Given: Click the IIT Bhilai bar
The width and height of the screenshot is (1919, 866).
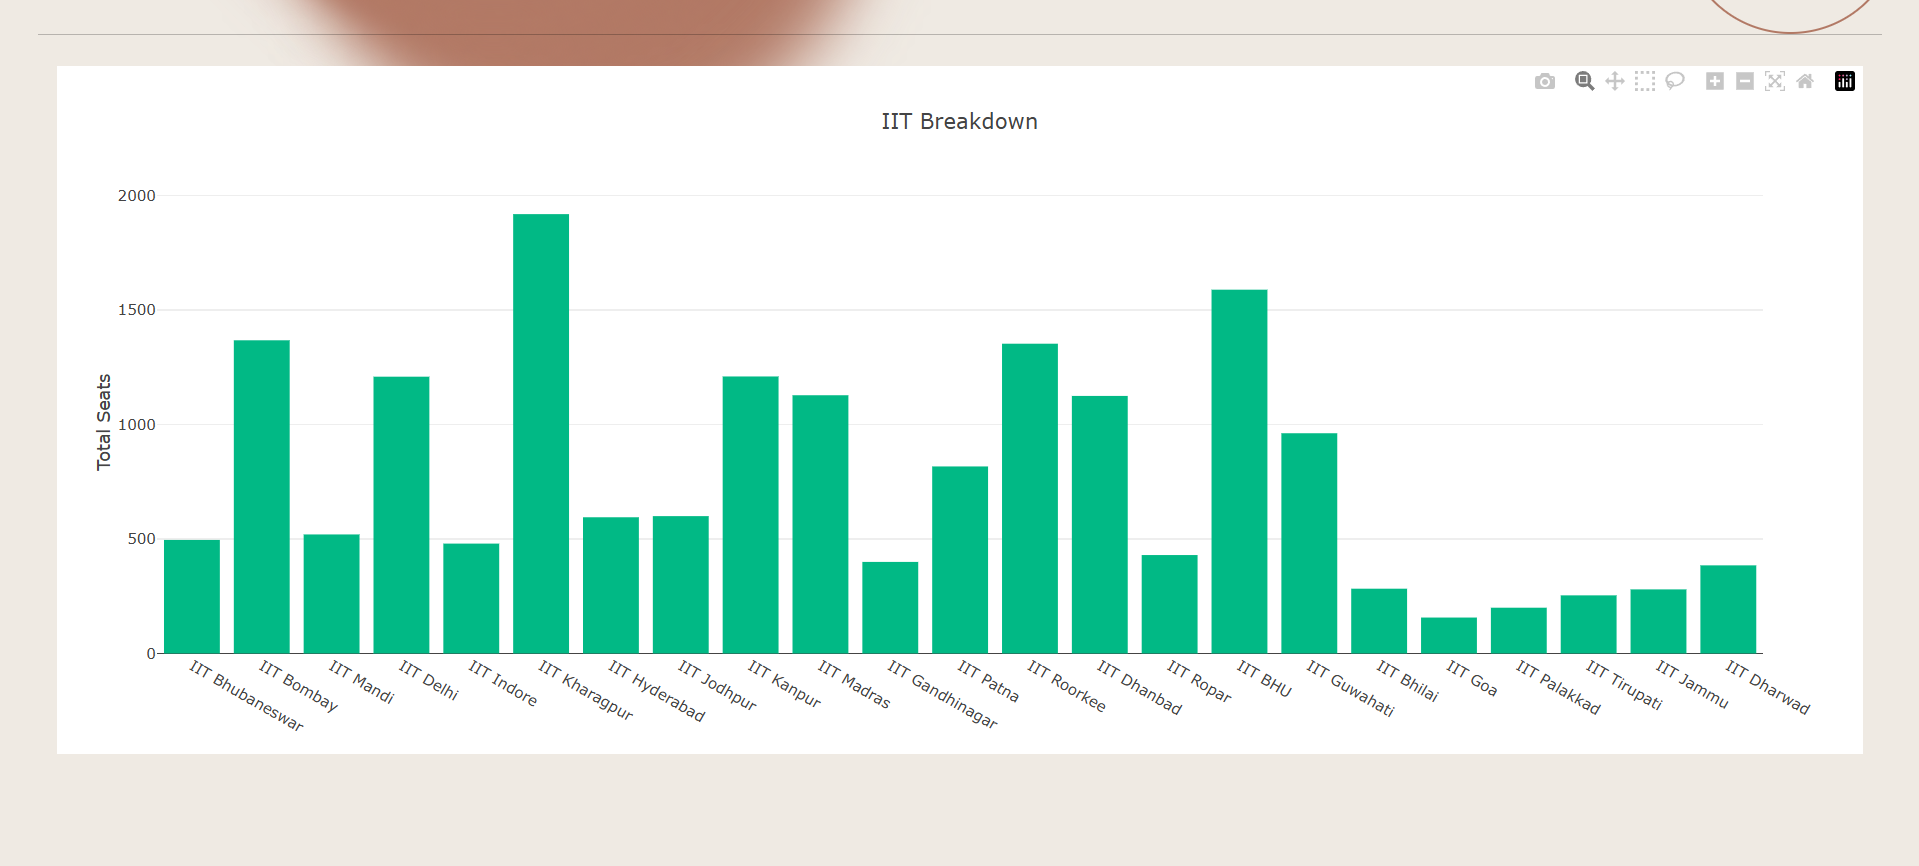Looking at the screenshot, I should 1379,621.
